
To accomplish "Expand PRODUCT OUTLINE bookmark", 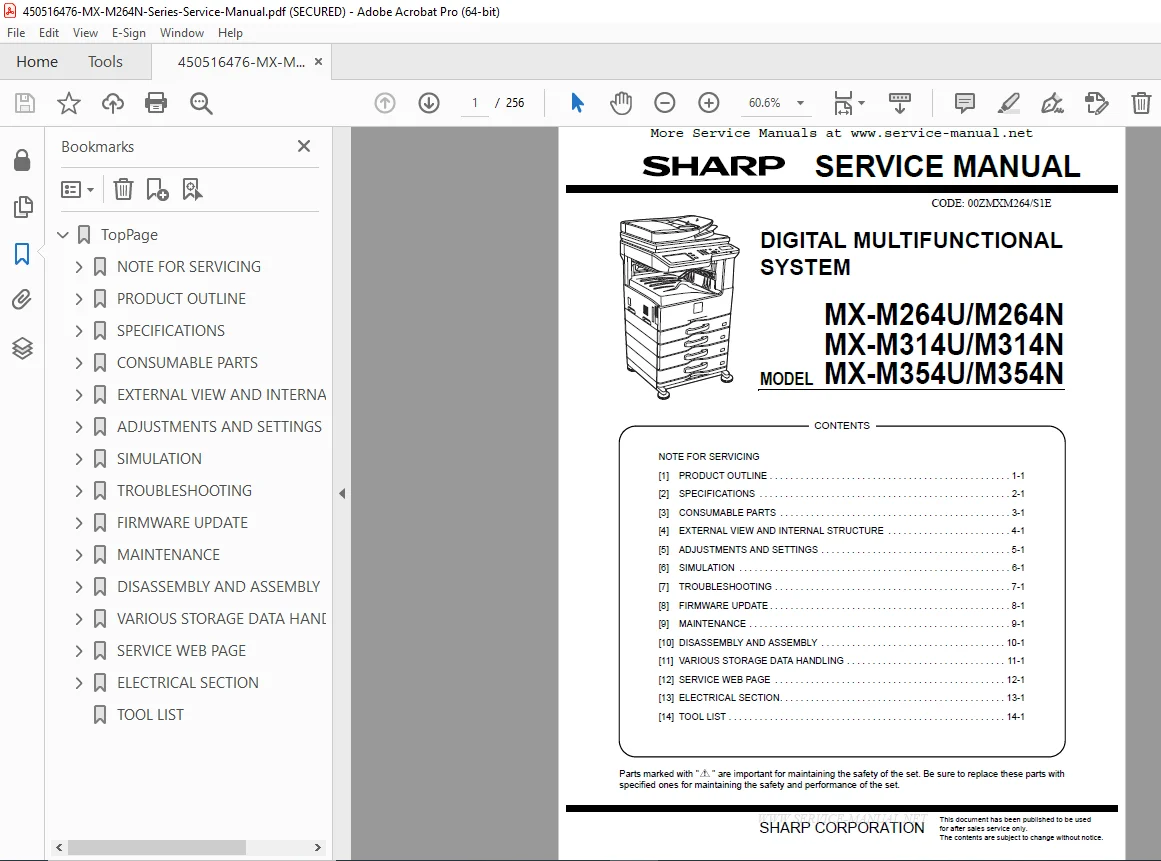I will 79,298.
